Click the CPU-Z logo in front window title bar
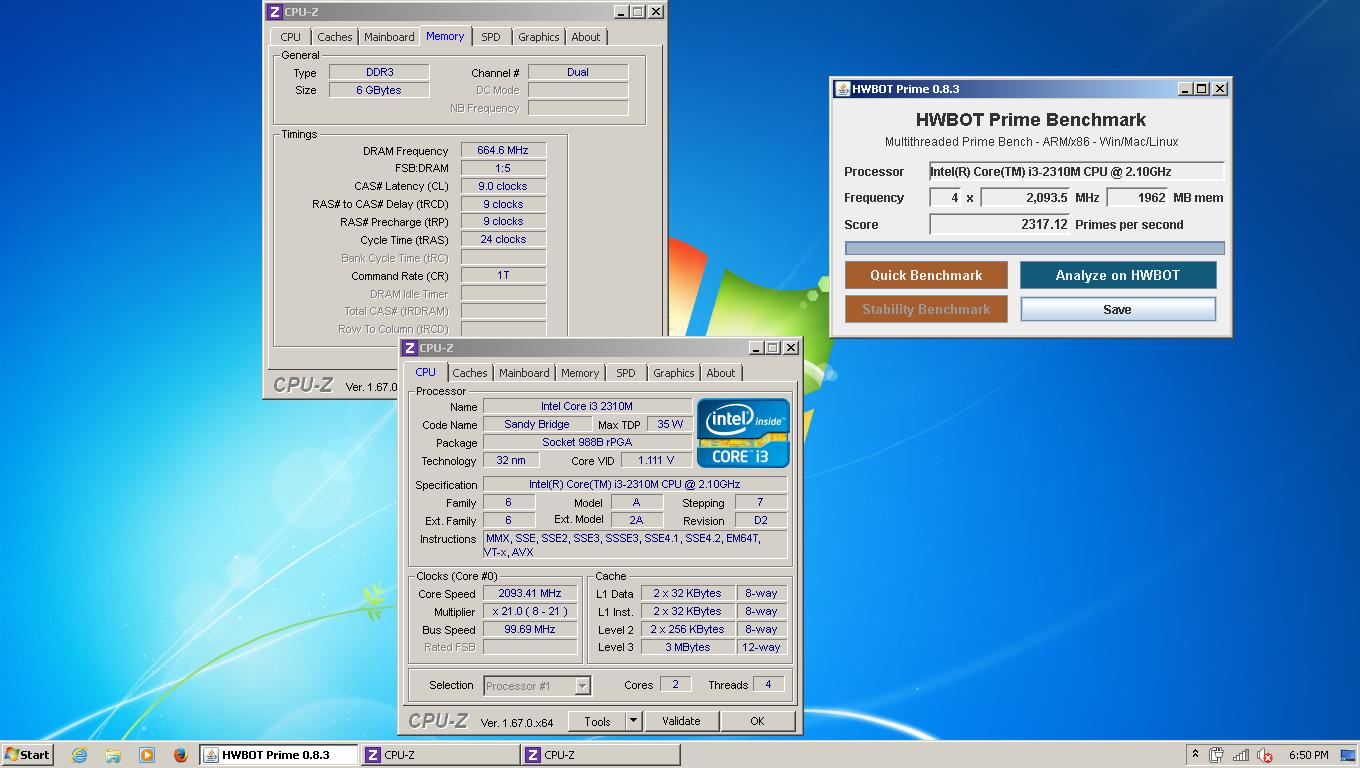 [409, 348]
